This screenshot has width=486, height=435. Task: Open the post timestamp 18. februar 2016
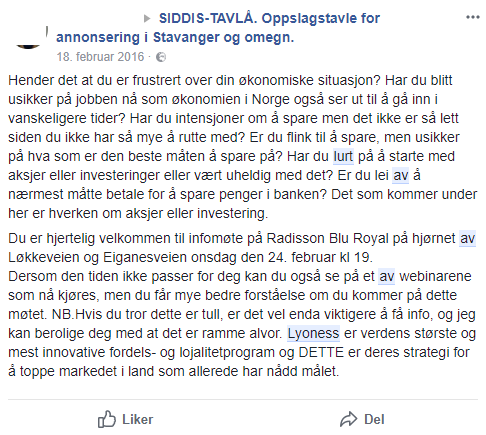point(100,57)
